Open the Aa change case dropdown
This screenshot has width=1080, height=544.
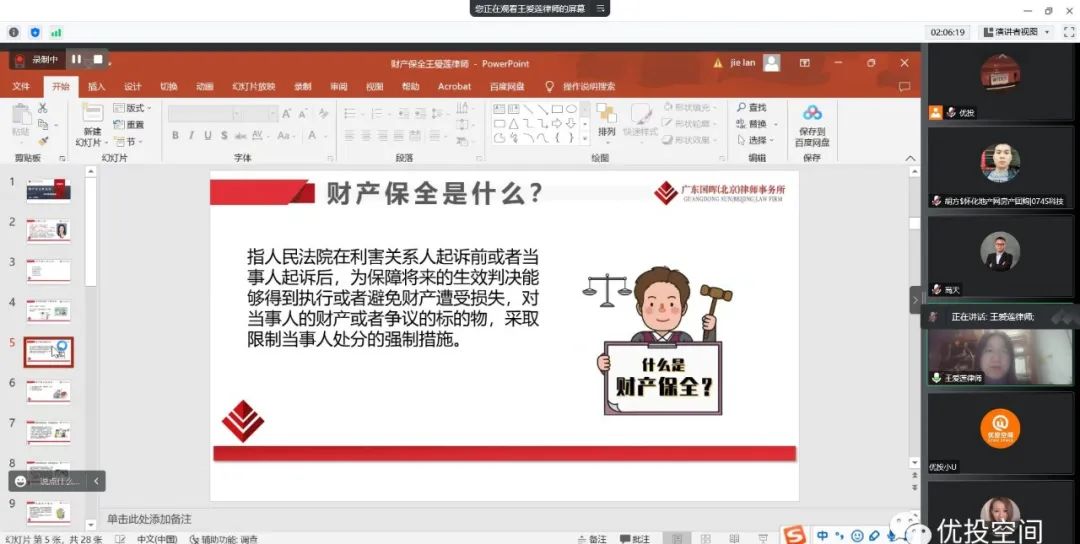285,136
